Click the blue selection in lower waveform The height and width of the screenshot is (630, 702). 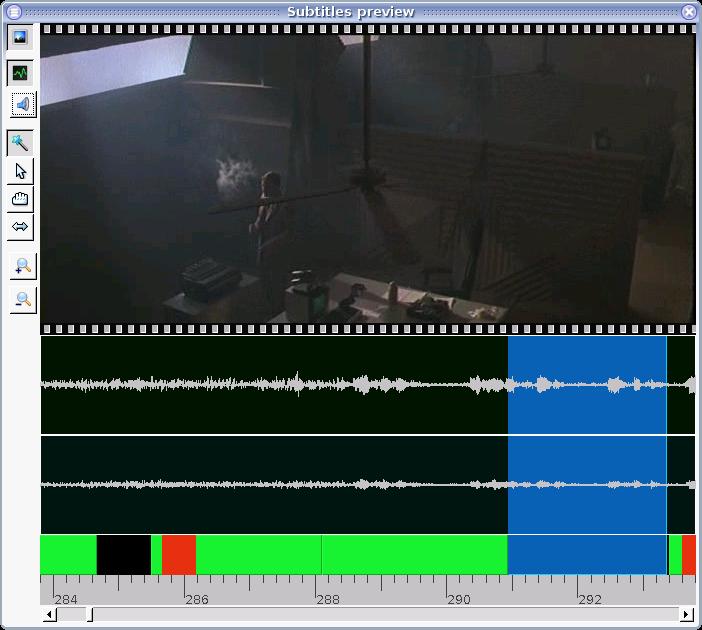tap(587, 485)
